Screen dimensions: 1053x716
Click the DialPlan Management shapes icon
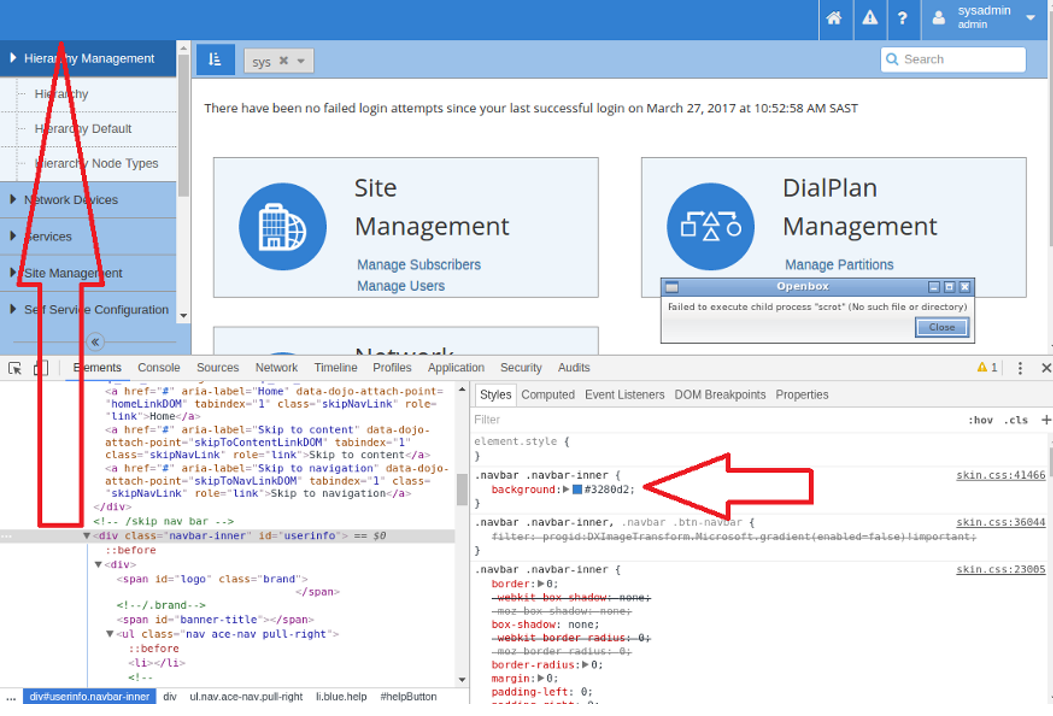click(x=710, y=227)
